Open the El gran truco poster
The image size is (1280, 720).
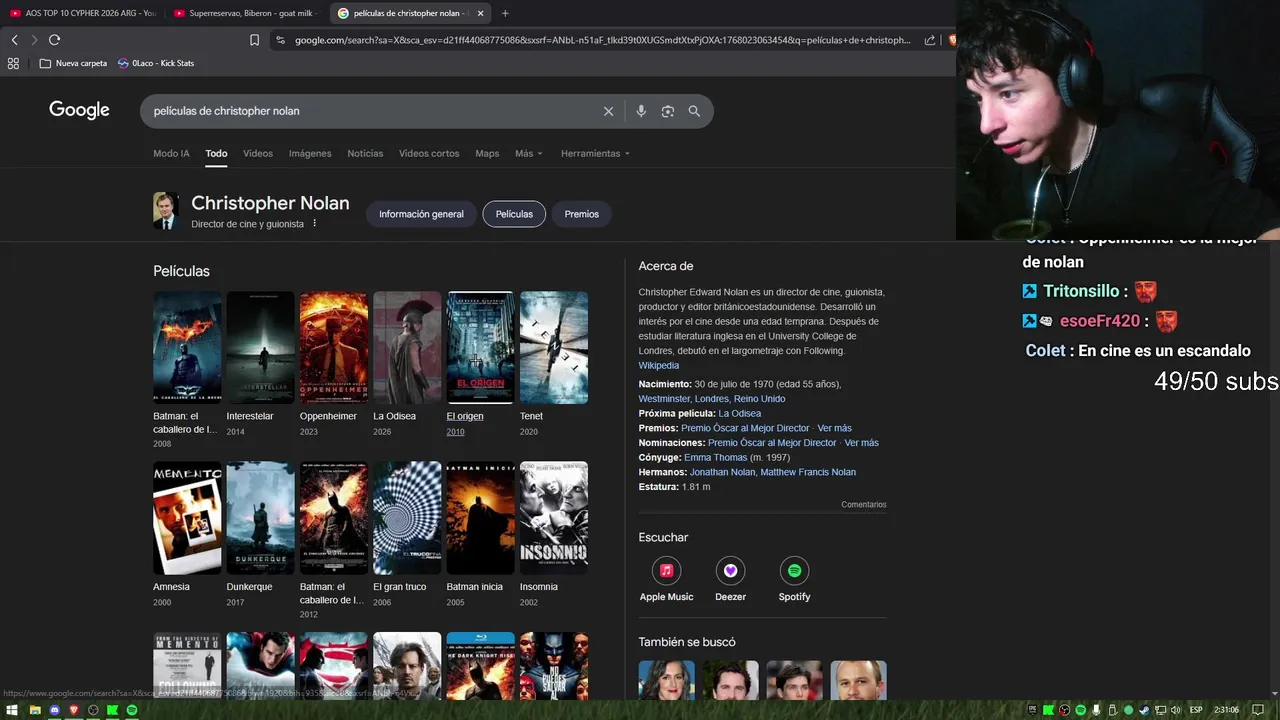[407, 518]
